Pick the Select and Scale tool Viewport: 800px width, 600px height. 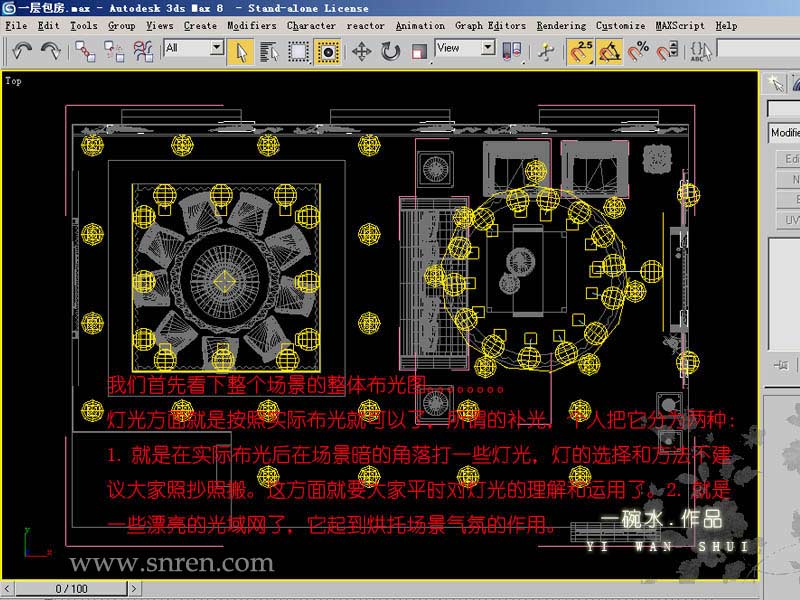(x=419, y=52)
